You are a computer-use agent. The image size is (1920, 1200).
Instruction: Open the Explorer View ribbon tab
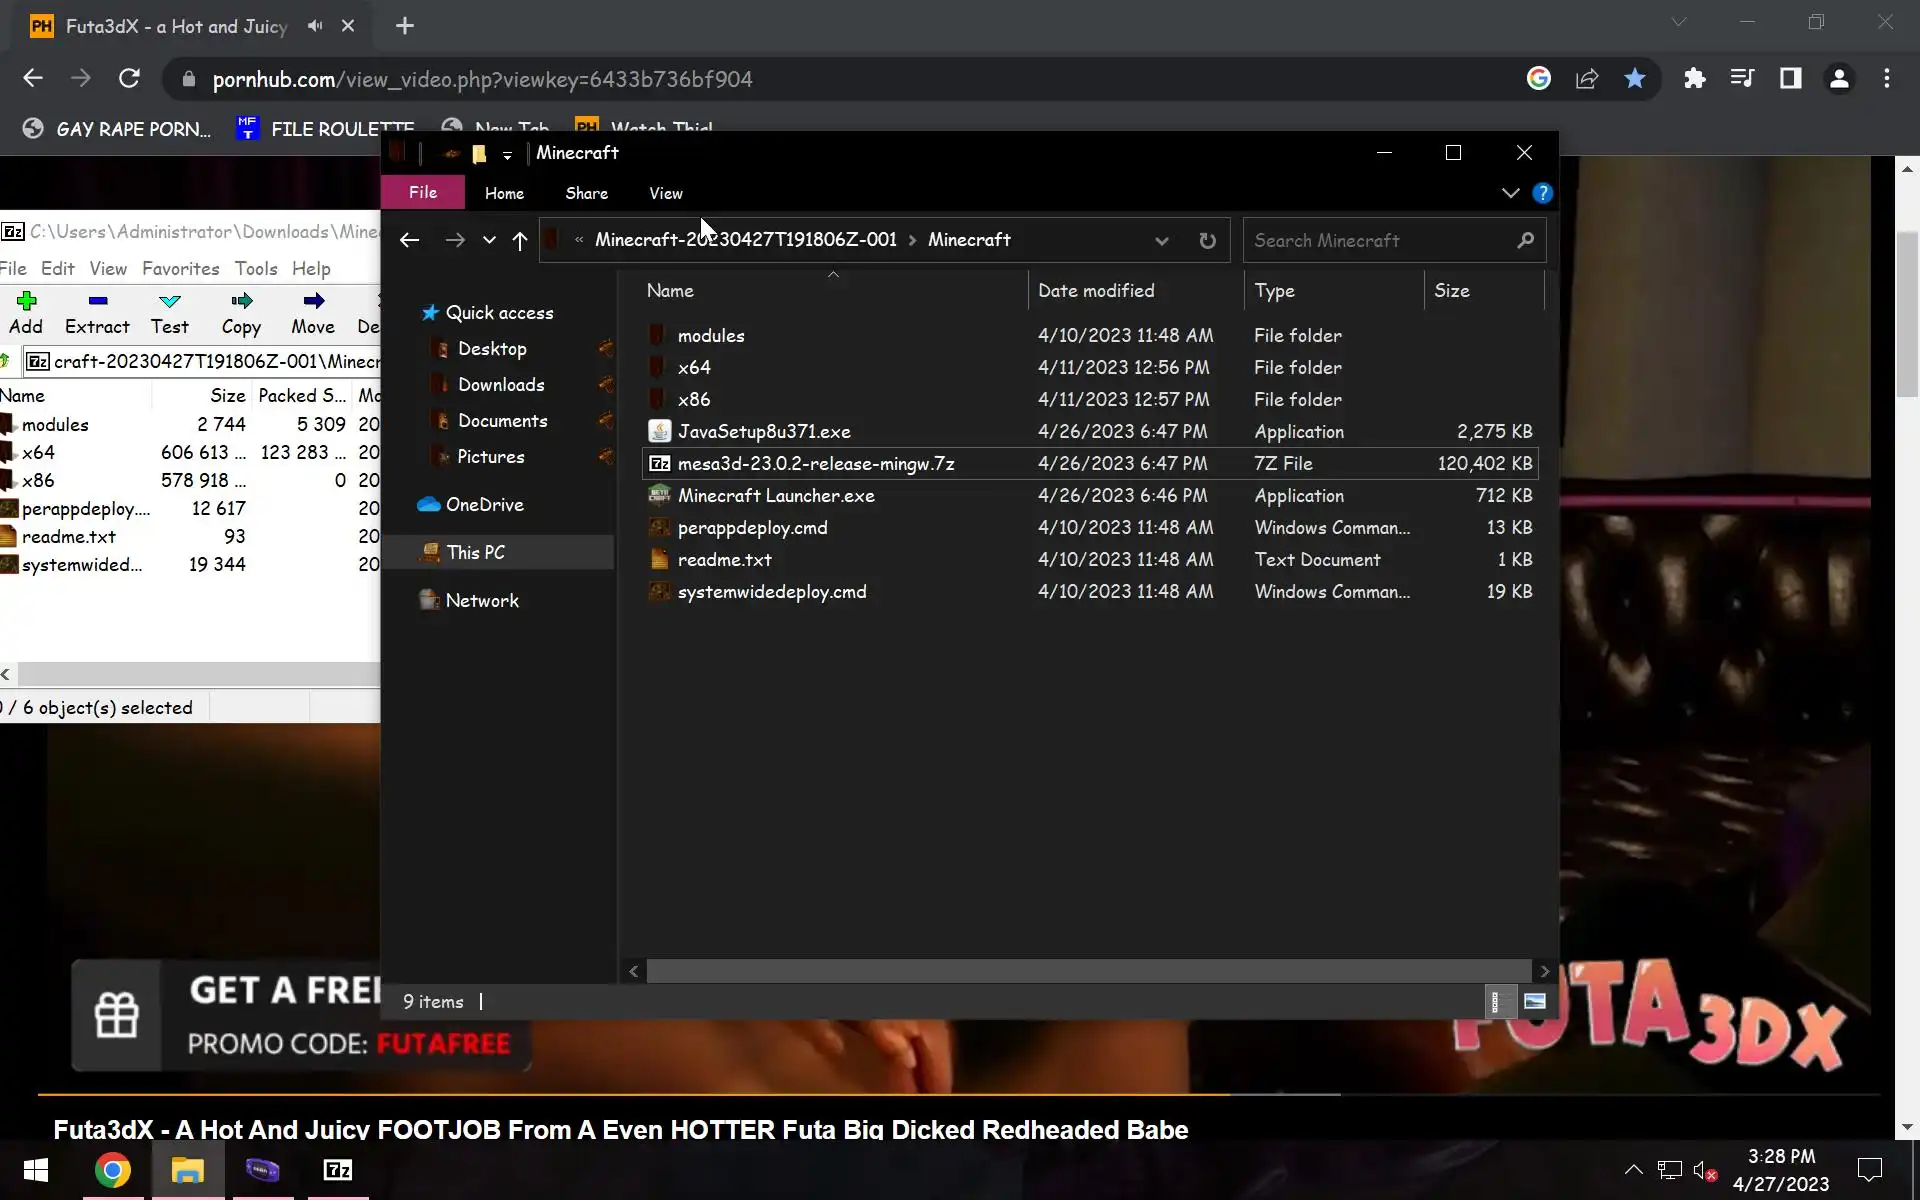pos(665,193)
